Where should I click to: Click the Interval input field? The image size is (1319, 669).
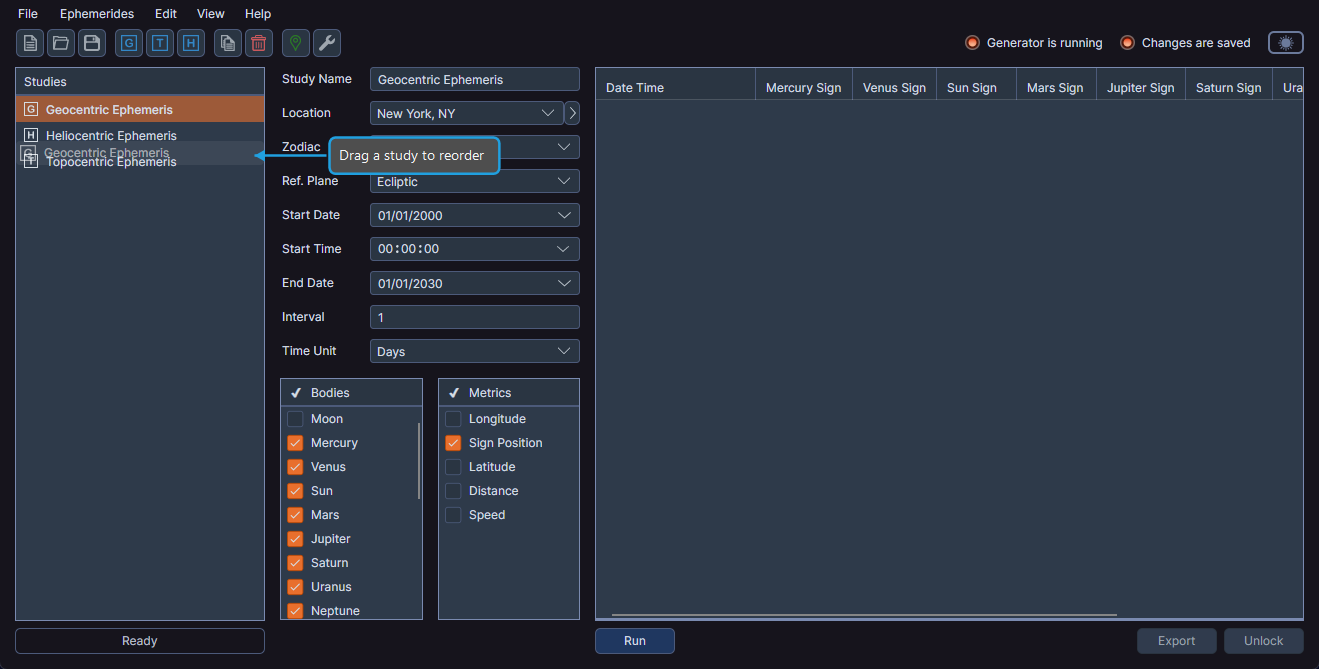[474, 317]
